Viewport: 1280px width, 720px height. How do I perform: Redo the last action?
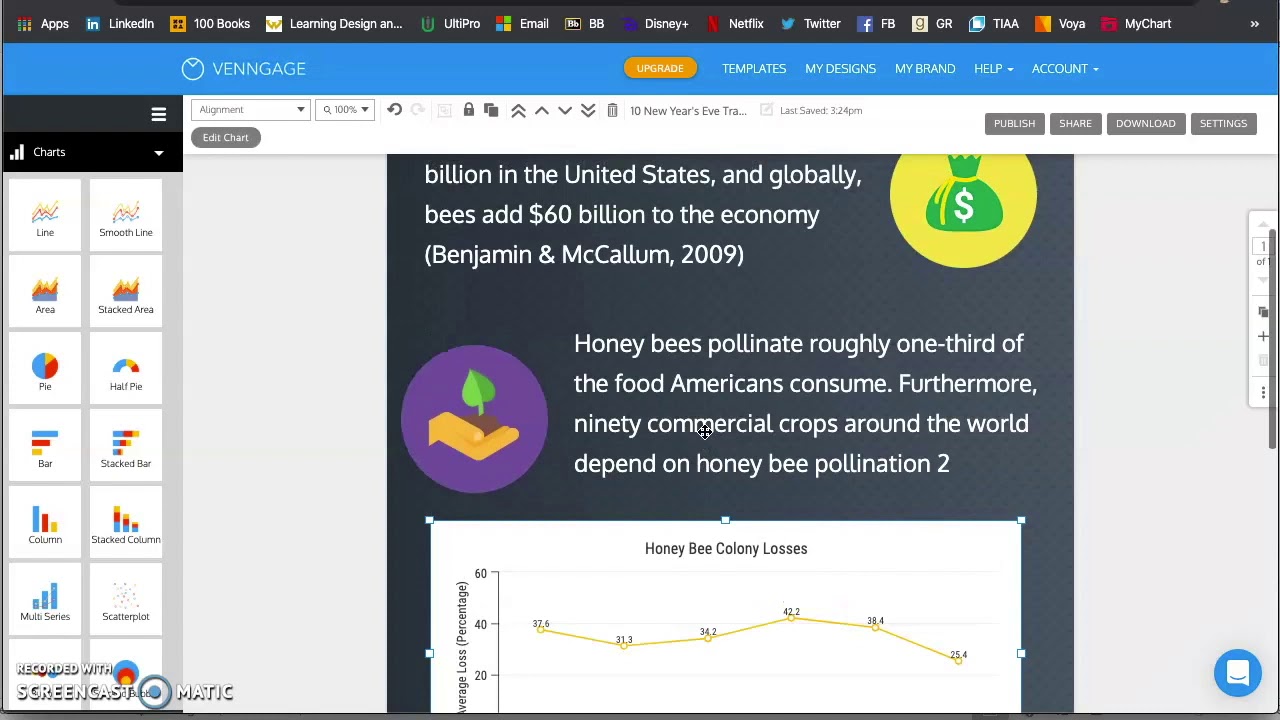[x=418, y=110]
